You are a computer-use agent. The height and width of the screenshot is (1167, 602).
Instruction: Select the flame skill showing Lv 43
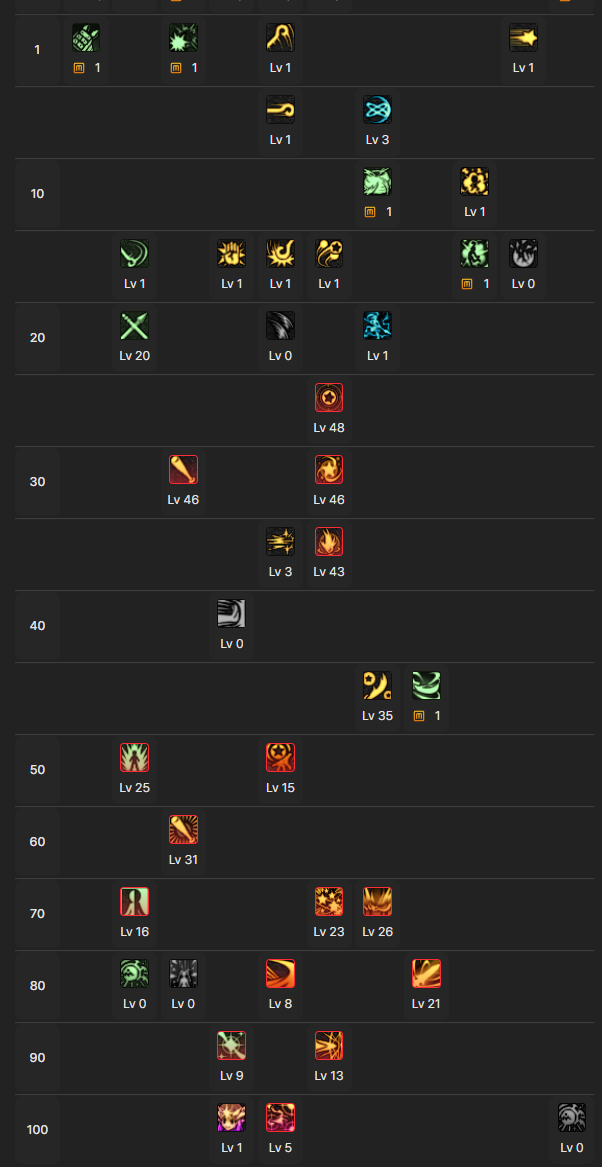[329, 542]
